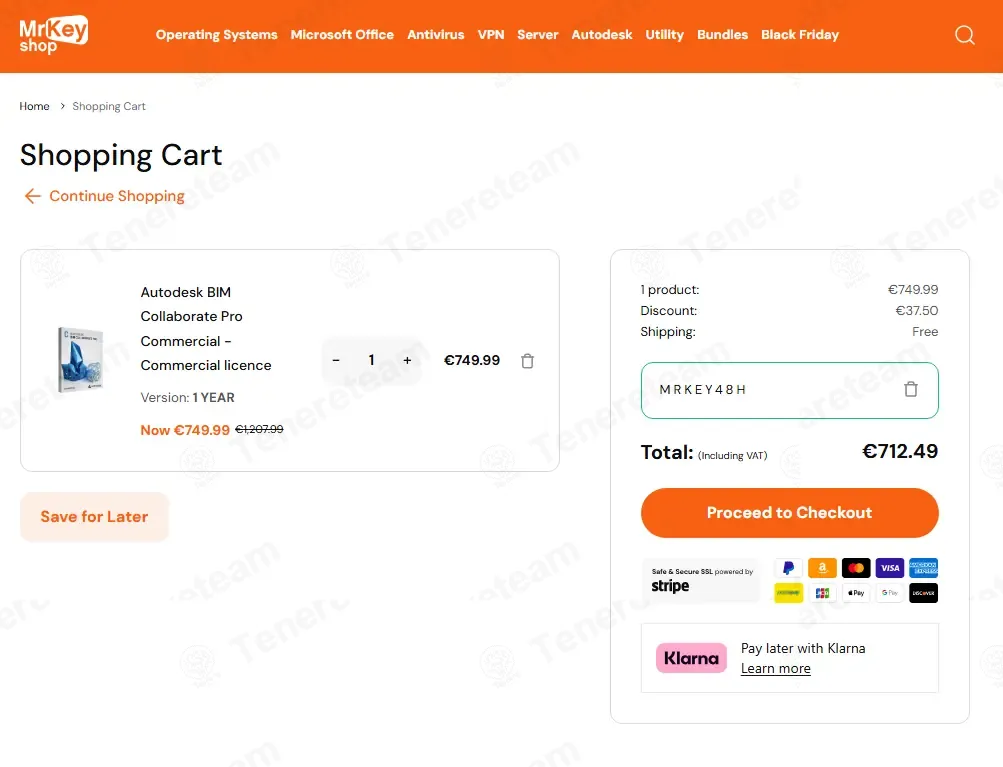Go to the Black Friday section
Image resolution: width=1003 pixels, height=767 pixels.
tap(799, 35)
